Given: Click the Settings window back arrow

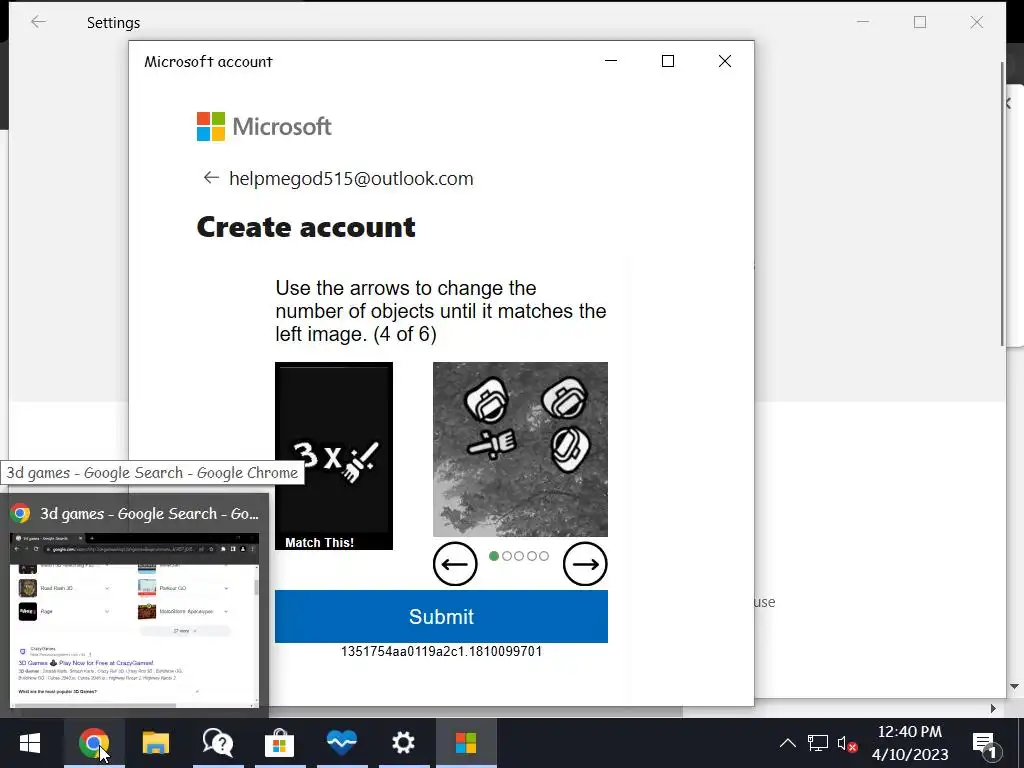Looking at the screenshot, I should point(39,22).
